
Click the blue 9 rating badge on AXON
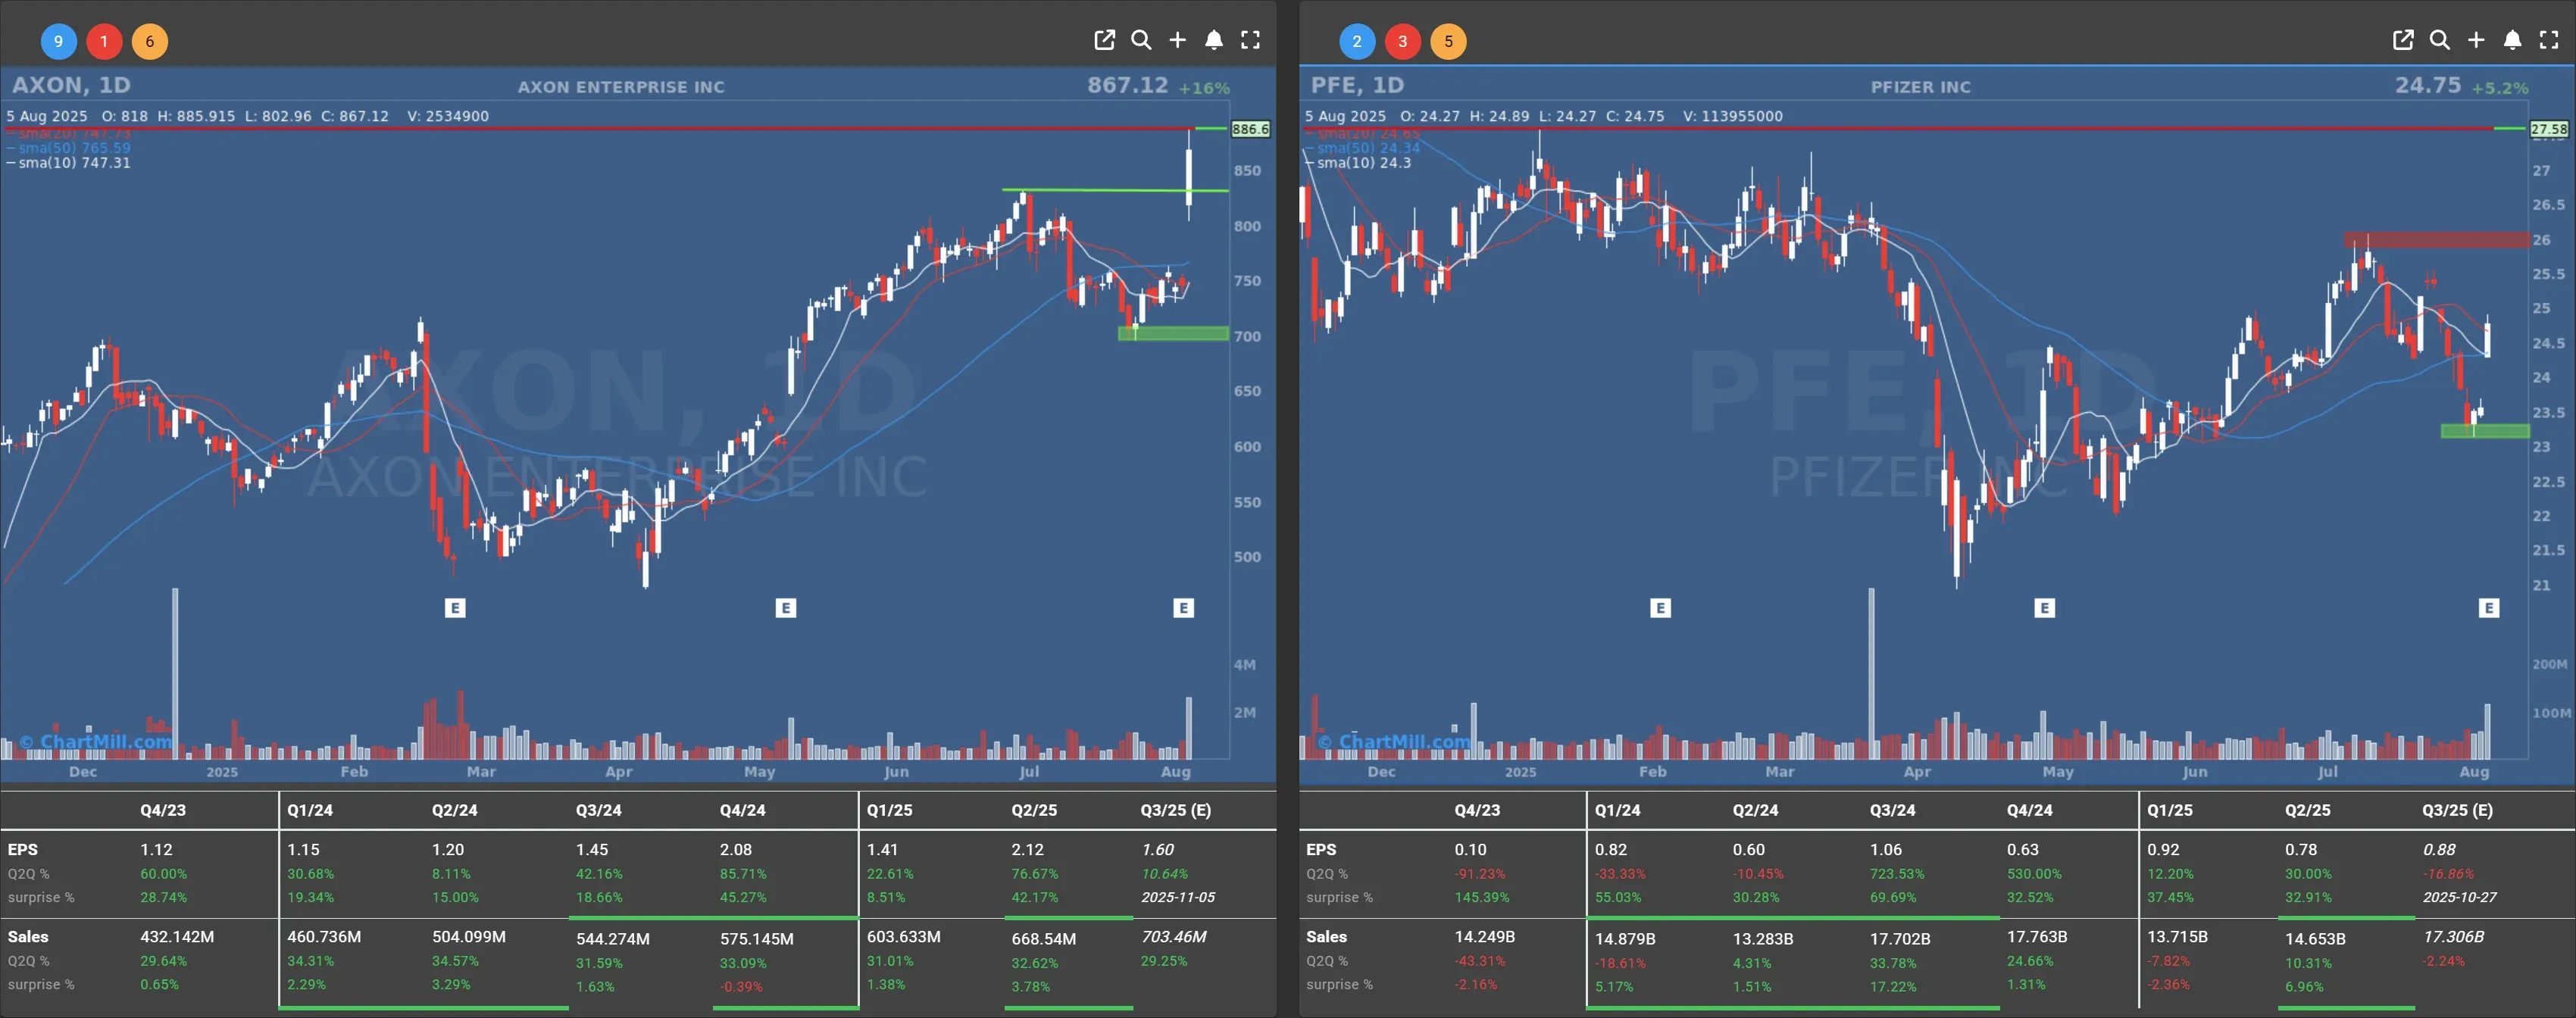(58, 41)
